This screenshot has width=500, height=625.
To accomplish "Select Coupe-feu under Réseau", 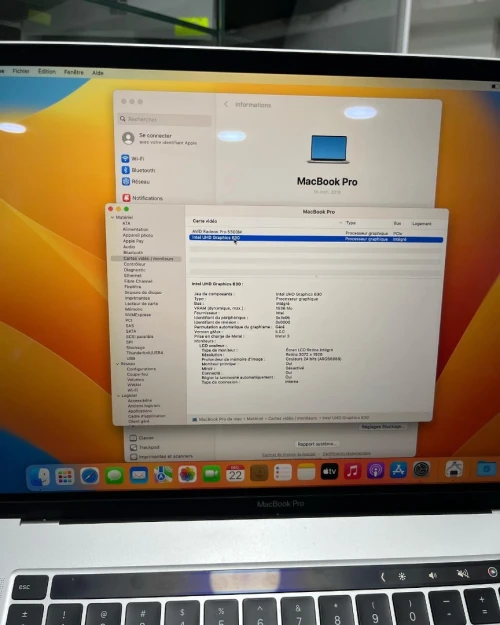I will pos(138,374).
